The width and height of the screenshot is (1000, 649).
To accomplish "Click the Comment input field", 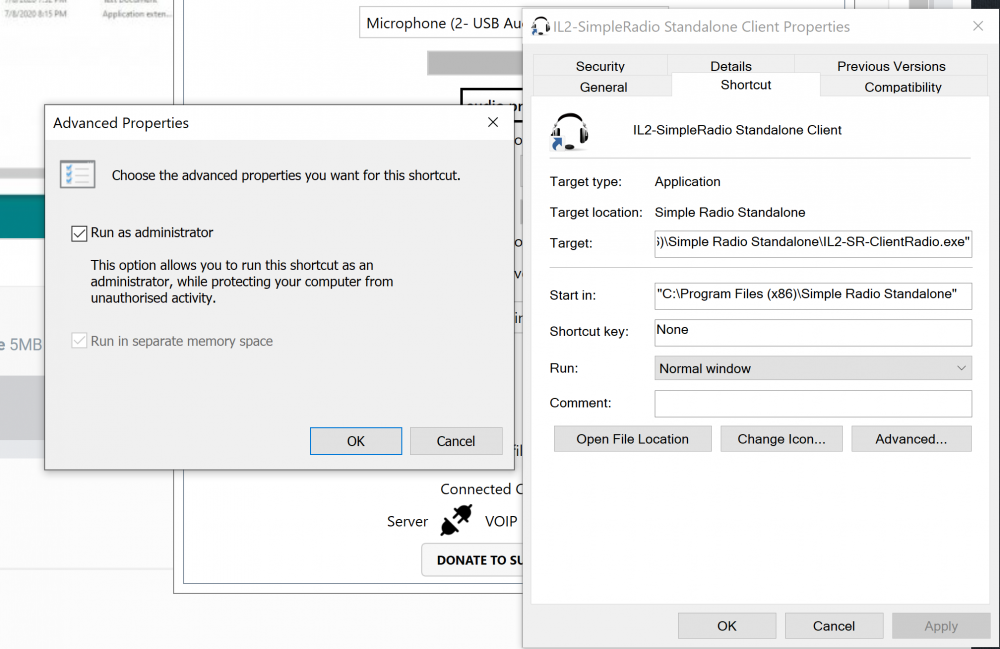I will [813, 404].
